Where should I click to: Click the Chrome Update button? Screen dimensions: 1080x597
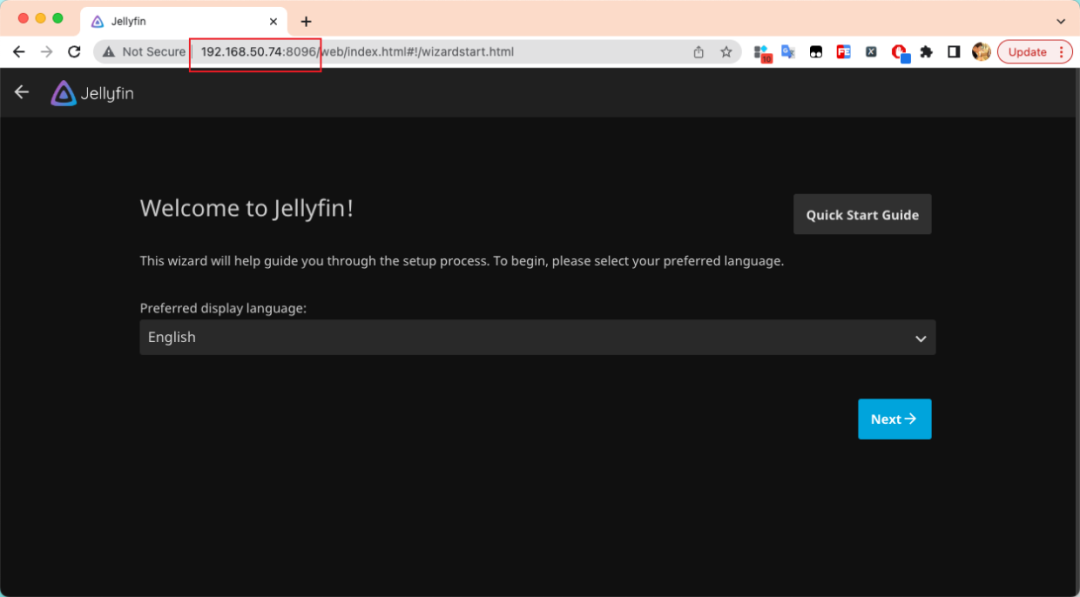click(1035, 52)
